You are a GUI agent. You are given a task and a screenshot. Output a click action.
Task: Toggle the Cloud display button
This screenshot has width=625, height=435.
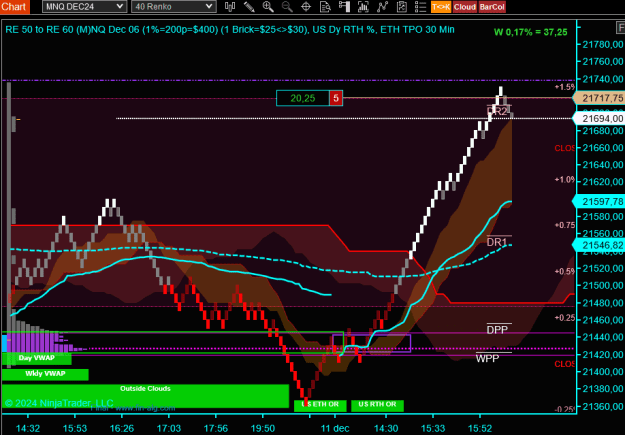[465, 7]
